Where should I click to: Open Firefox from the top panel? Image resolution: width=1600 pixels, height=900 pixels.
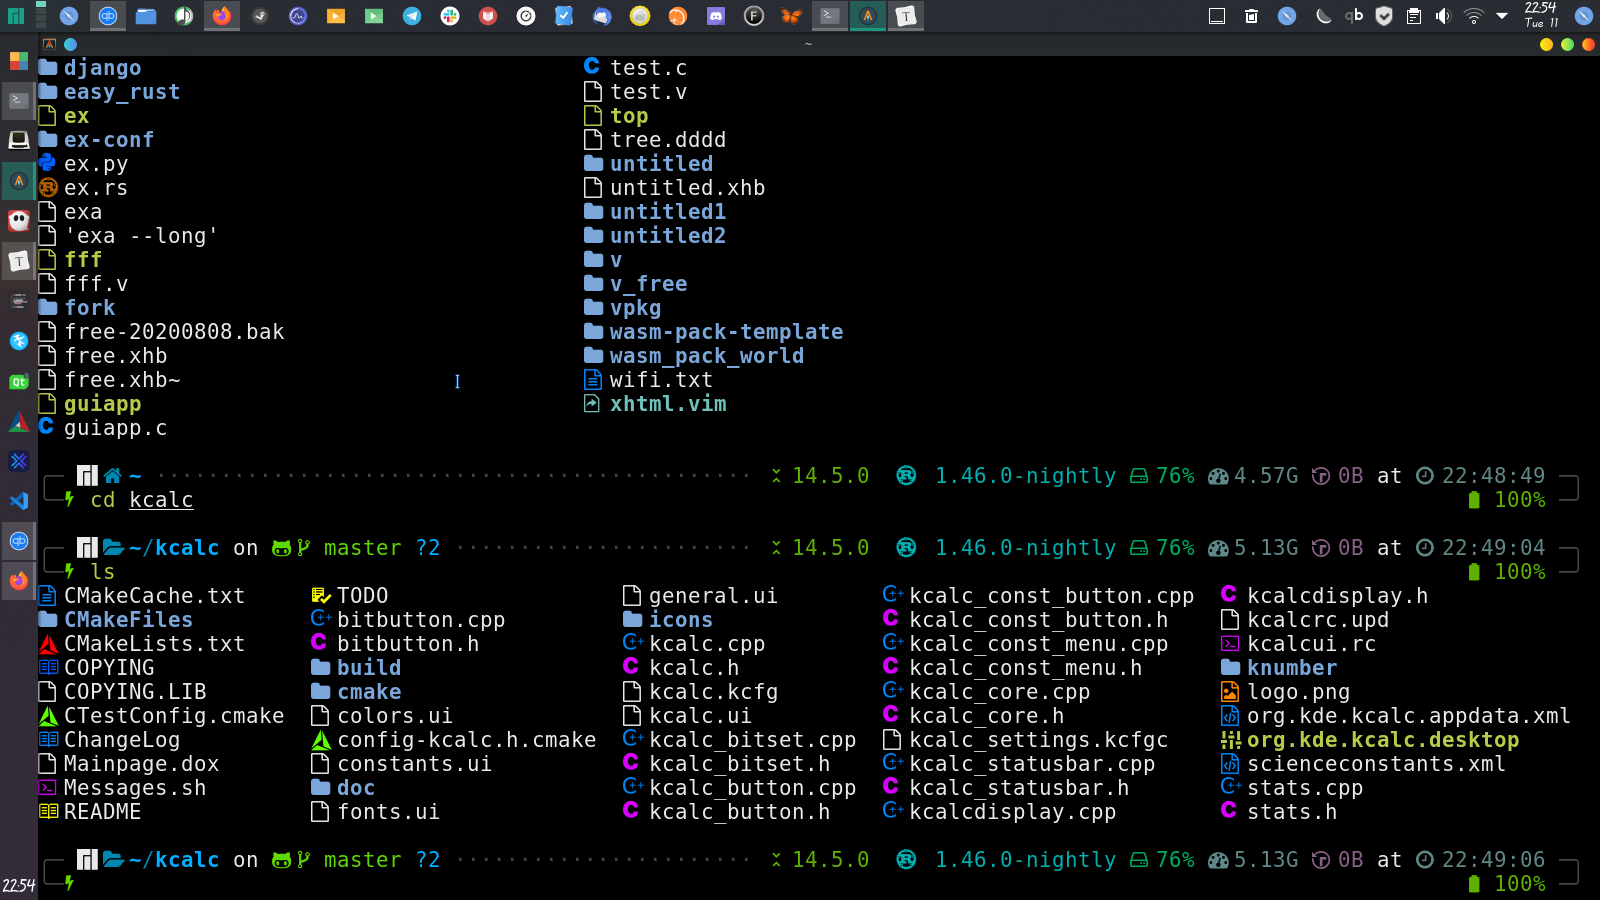pos(222,16)
